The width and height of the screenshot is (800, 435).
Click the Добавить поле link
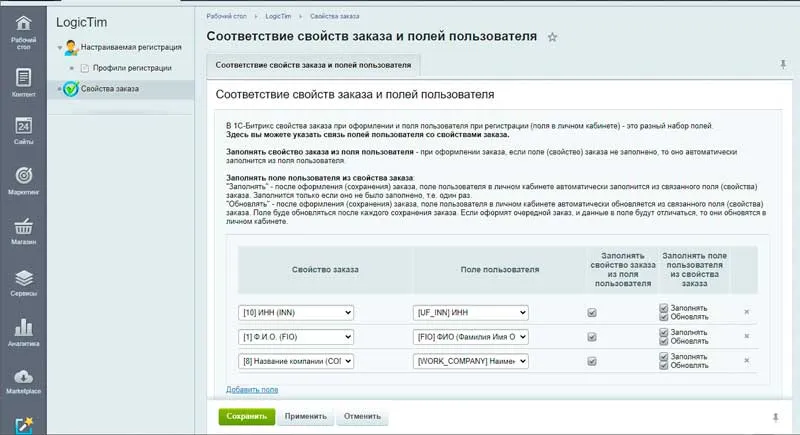point(252,389)
